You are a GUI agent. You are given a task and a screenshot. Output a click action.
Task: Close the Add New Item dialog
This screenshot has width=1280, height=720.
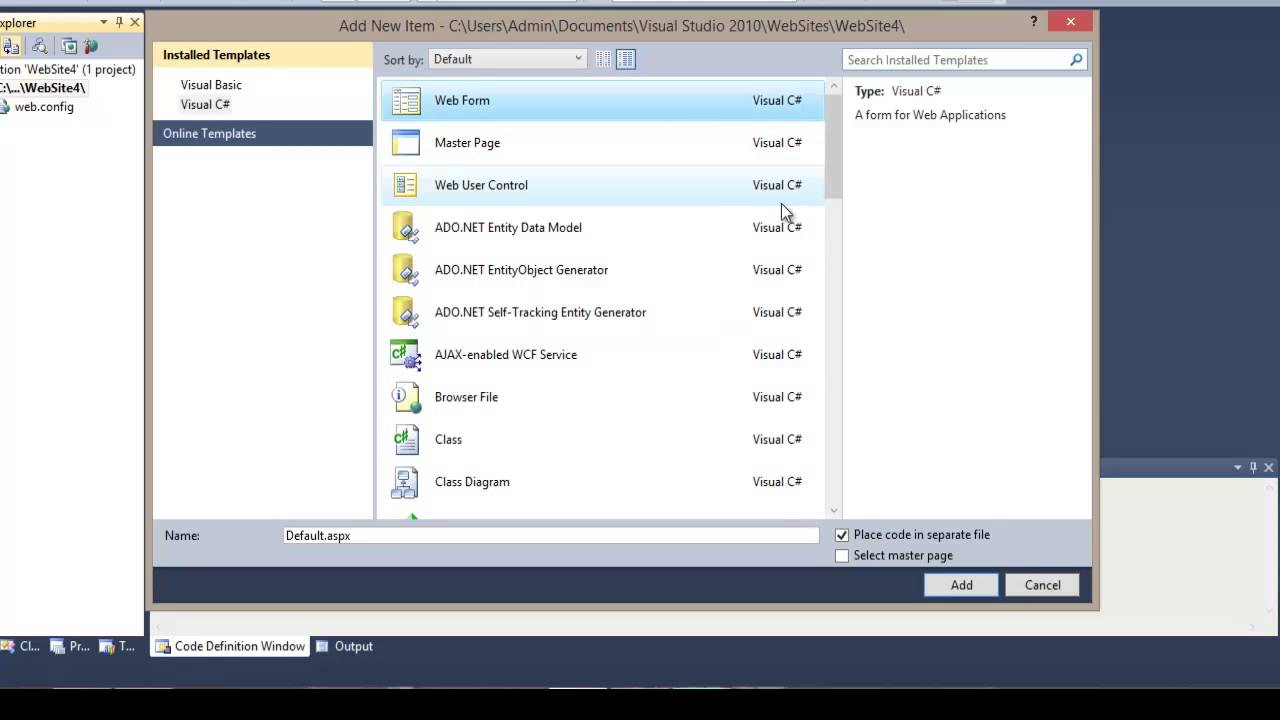pos(1071,22)
